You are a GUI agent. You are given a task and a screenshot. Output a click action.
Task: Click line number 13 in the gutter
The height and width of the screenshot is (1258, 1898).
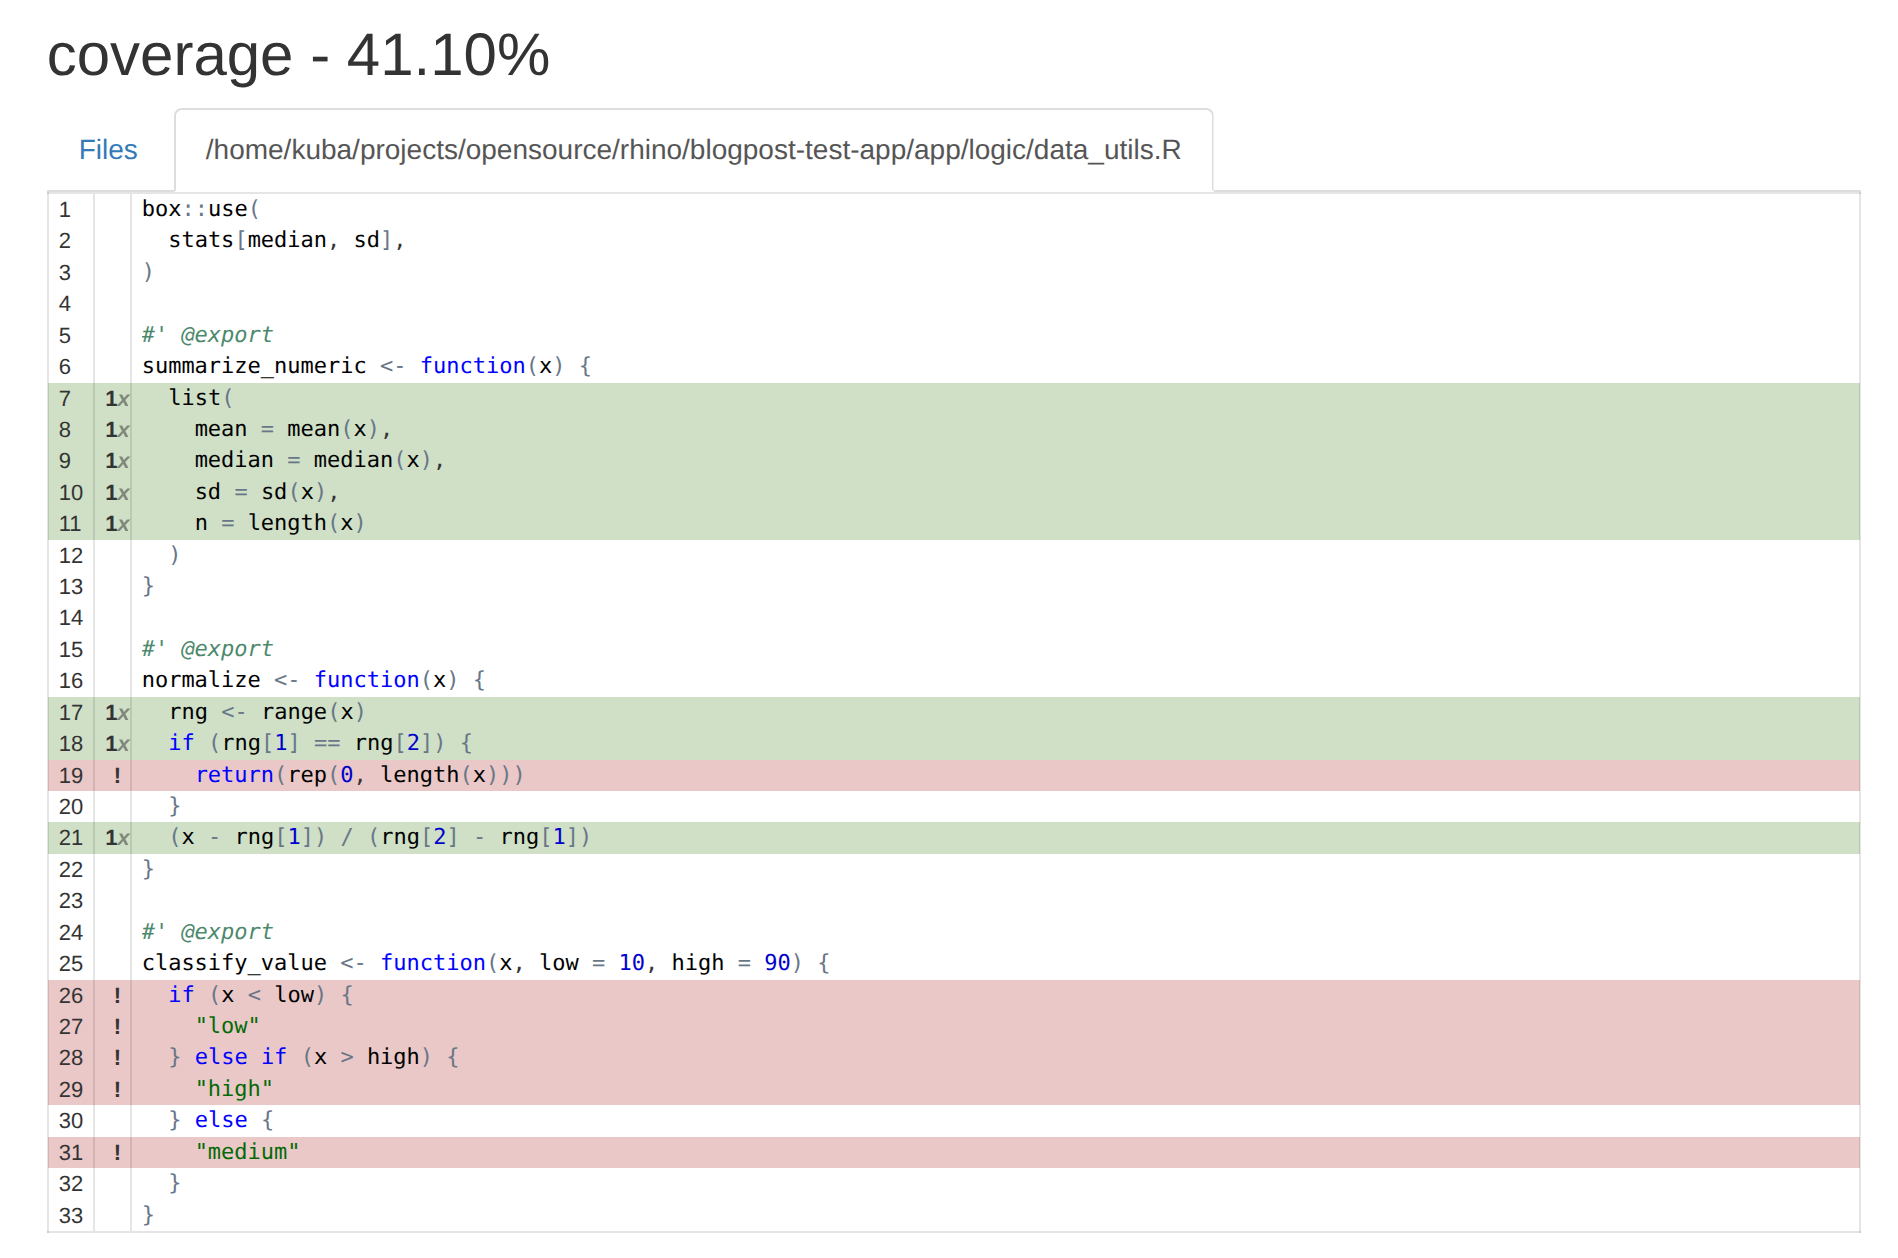click(x=71, y=586)
